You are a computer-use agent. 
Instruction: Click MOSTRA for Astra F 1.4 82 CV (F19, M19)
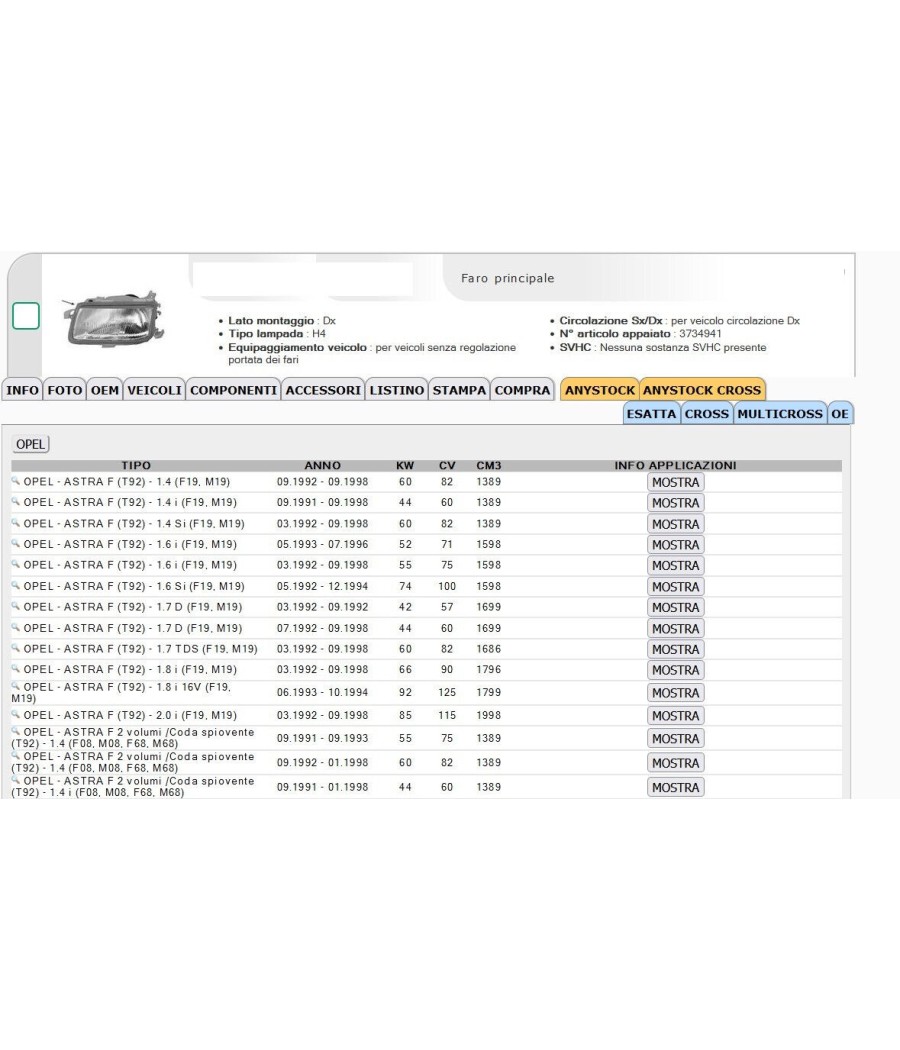676,482
